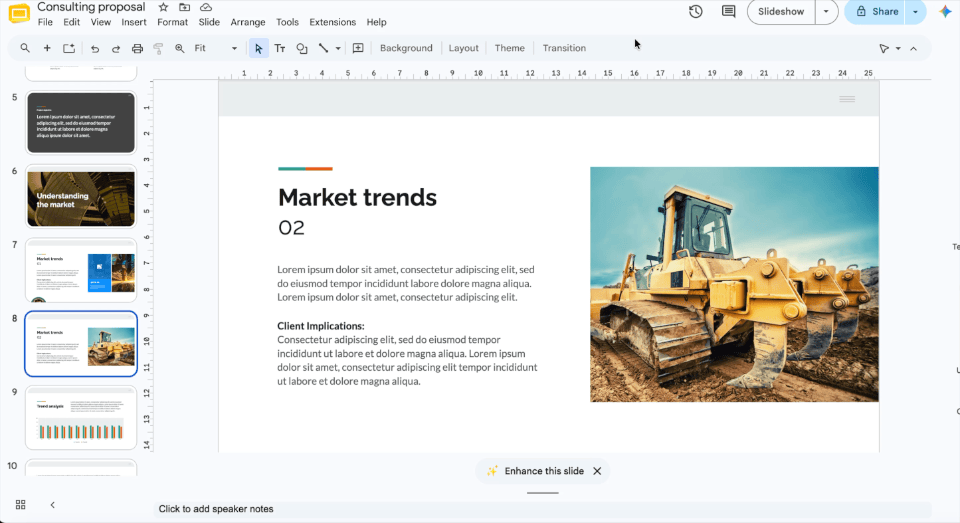Insert a text box
This screenshot has width=960, height=523.
pyautogui.click(x=280, y=48)
